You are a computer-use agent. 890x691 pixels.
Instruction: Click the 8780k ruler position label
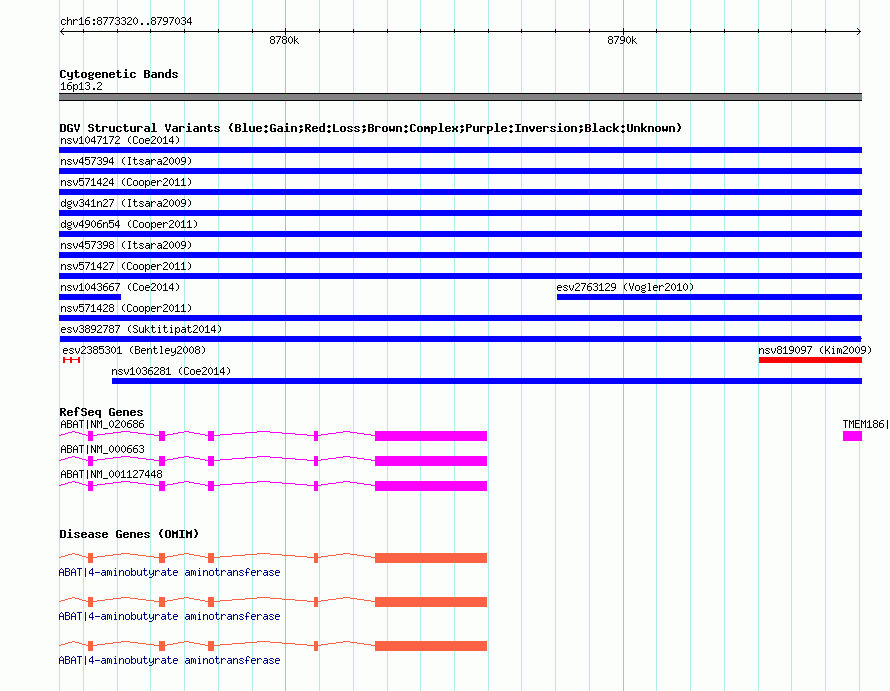(x=284, y=40)
